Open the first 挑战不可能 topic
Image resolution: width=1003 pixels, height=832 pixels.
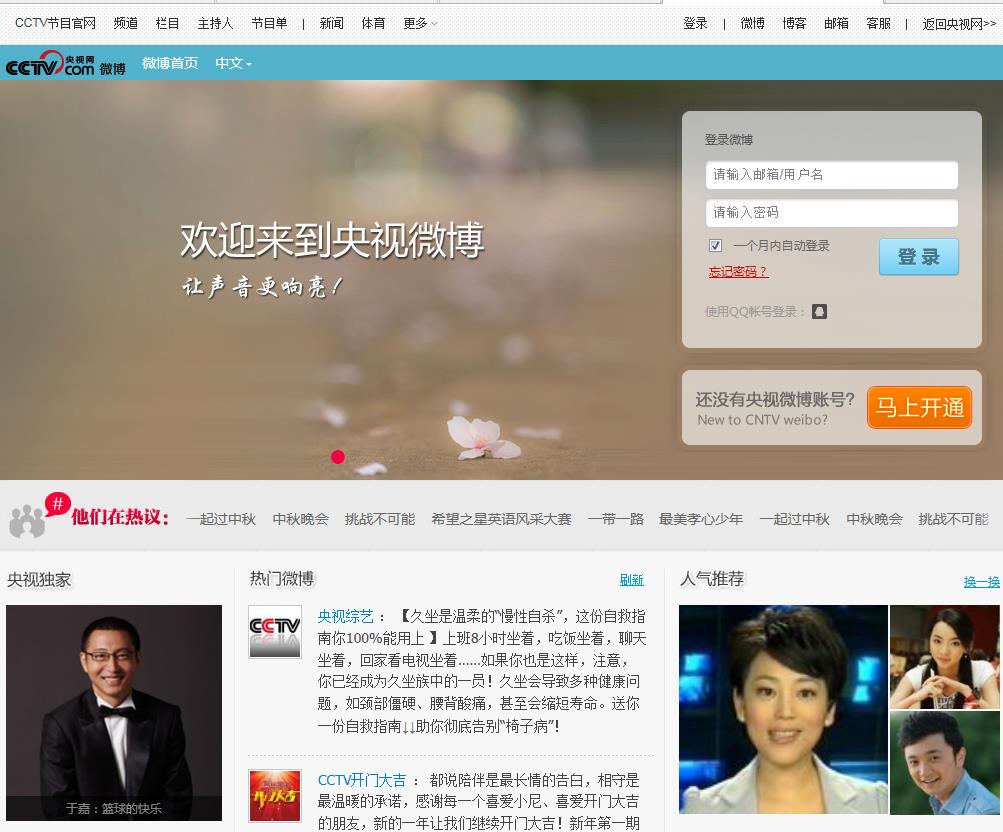click(x=380, y=519)
